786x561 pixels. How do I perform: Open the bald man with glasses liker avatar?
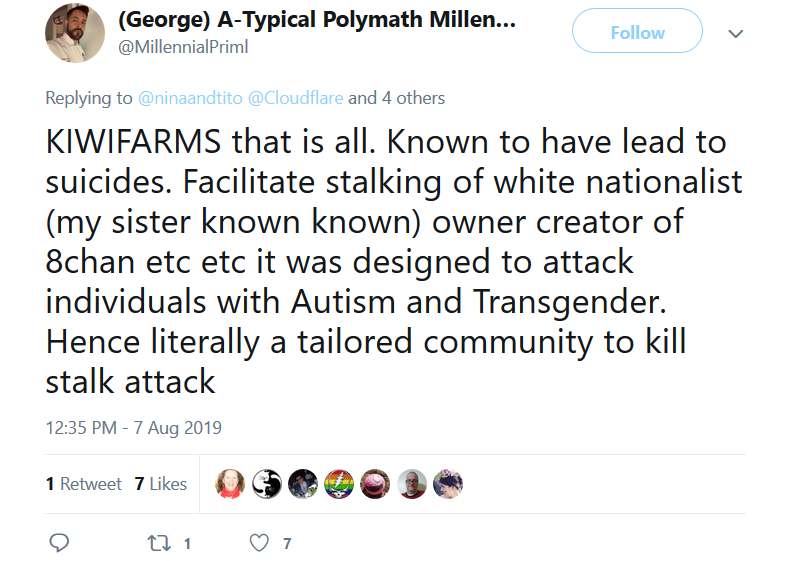[412, 484]
